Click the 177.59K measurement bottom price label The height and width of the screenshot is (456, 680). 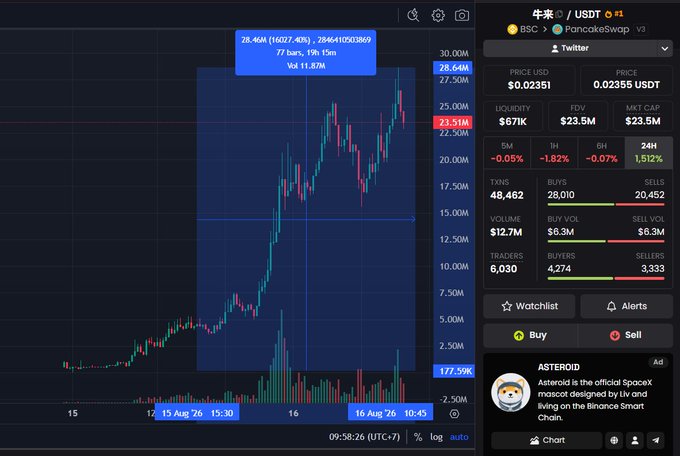[x=454, y=371]
